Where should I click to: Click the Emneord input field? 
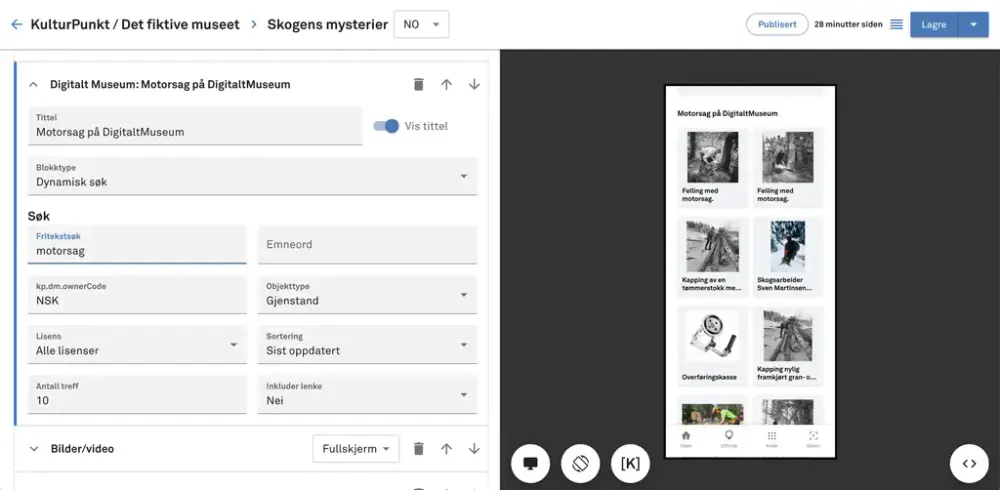(367, 244)
